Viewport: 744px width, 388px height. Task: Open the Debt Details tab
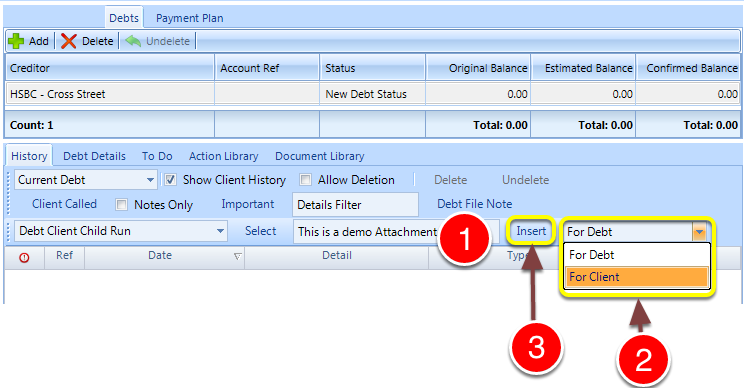click(x=94, y=156)
